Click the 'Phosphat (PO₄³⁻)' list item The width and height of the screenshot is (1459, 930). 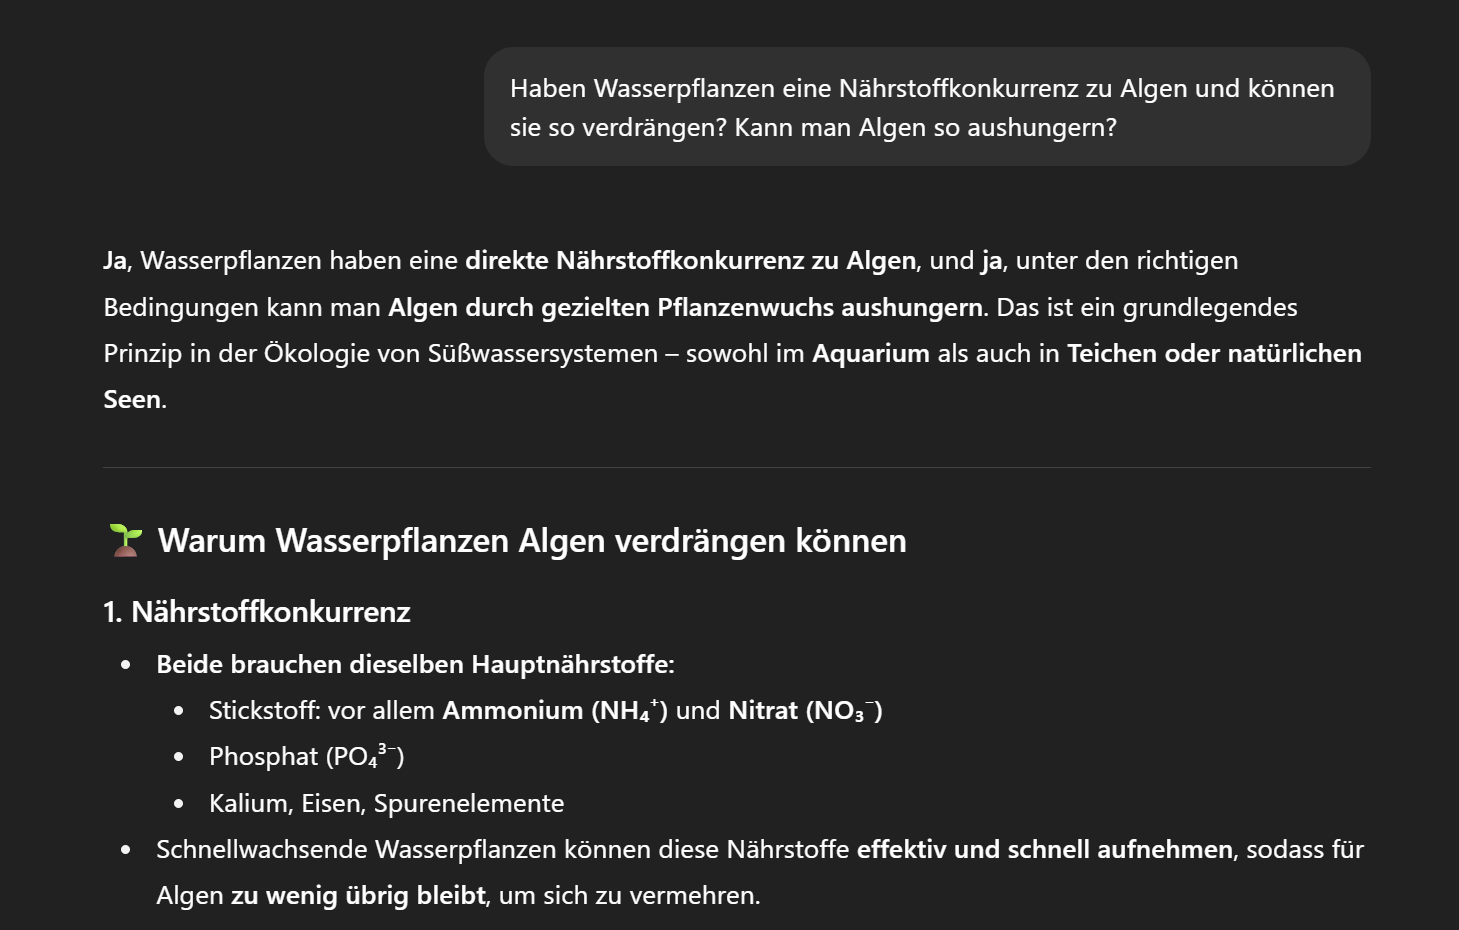(x=307, y=757)
